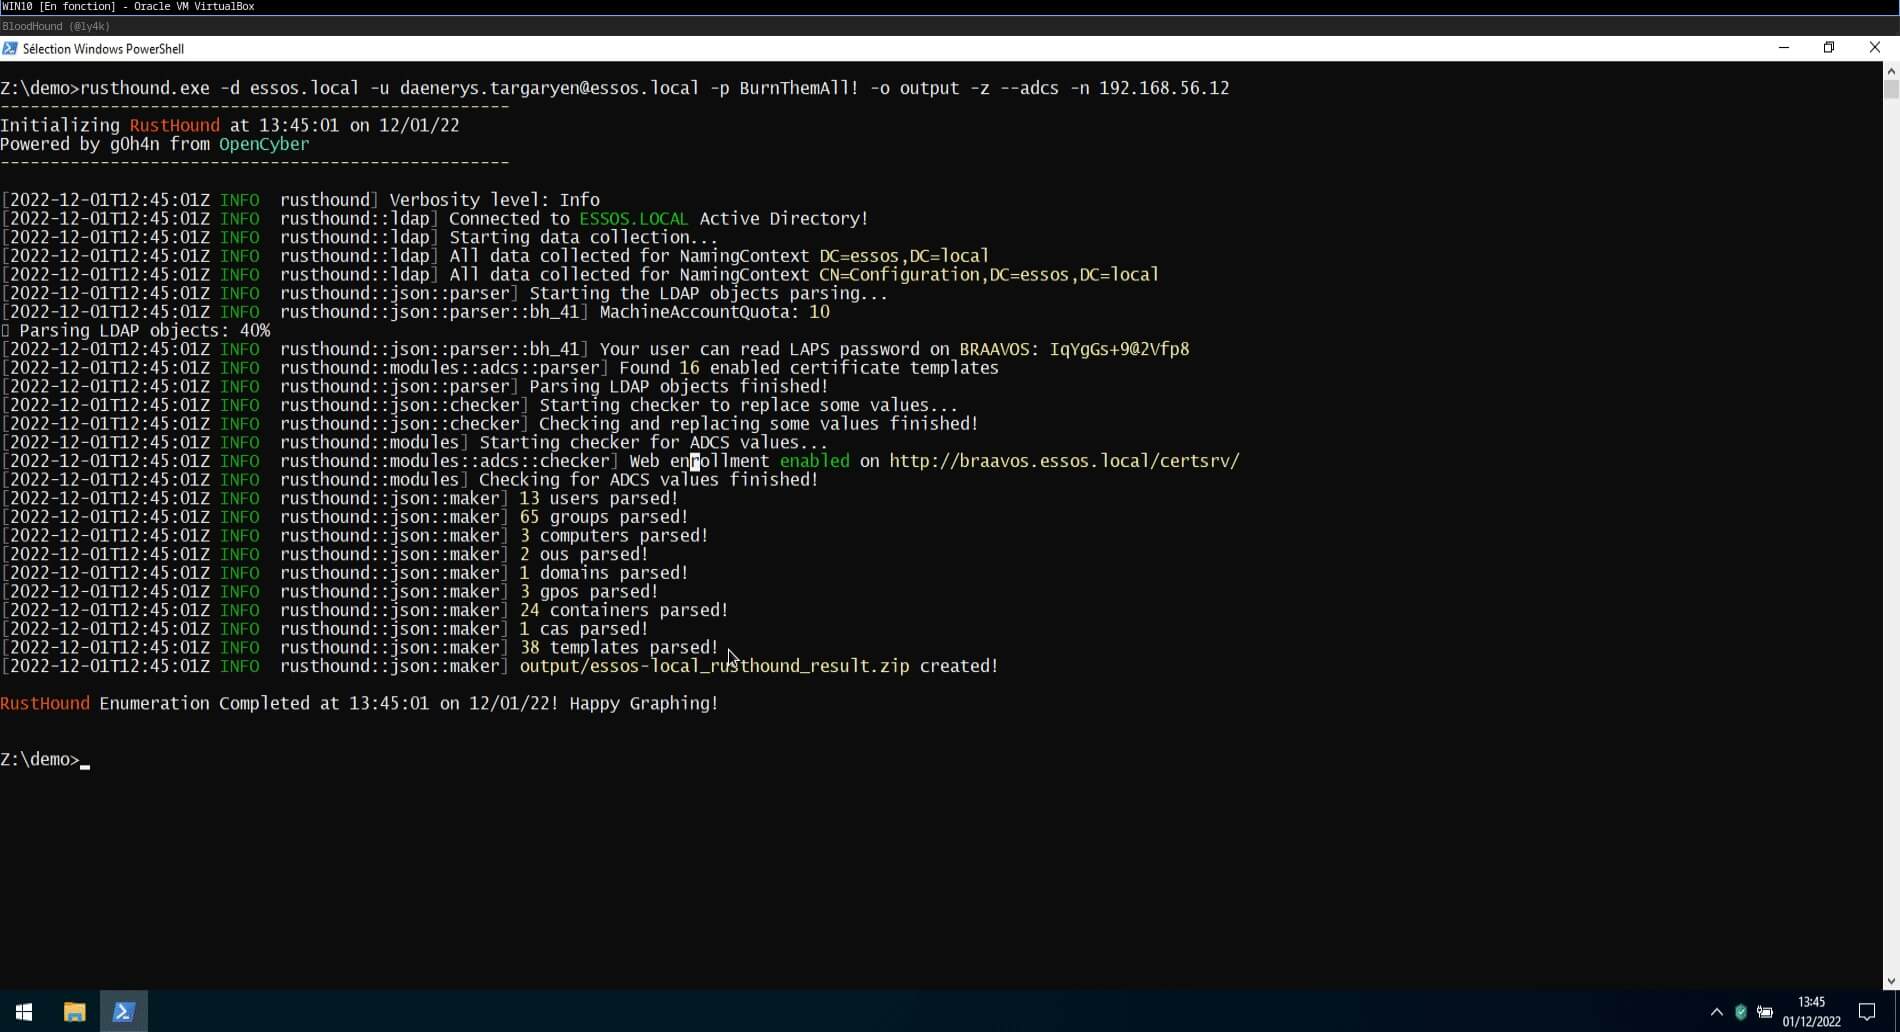Click daenerys.targaryen@essos.local in the command
The width and height of the screenshot is (1900, 1032).
549,88
